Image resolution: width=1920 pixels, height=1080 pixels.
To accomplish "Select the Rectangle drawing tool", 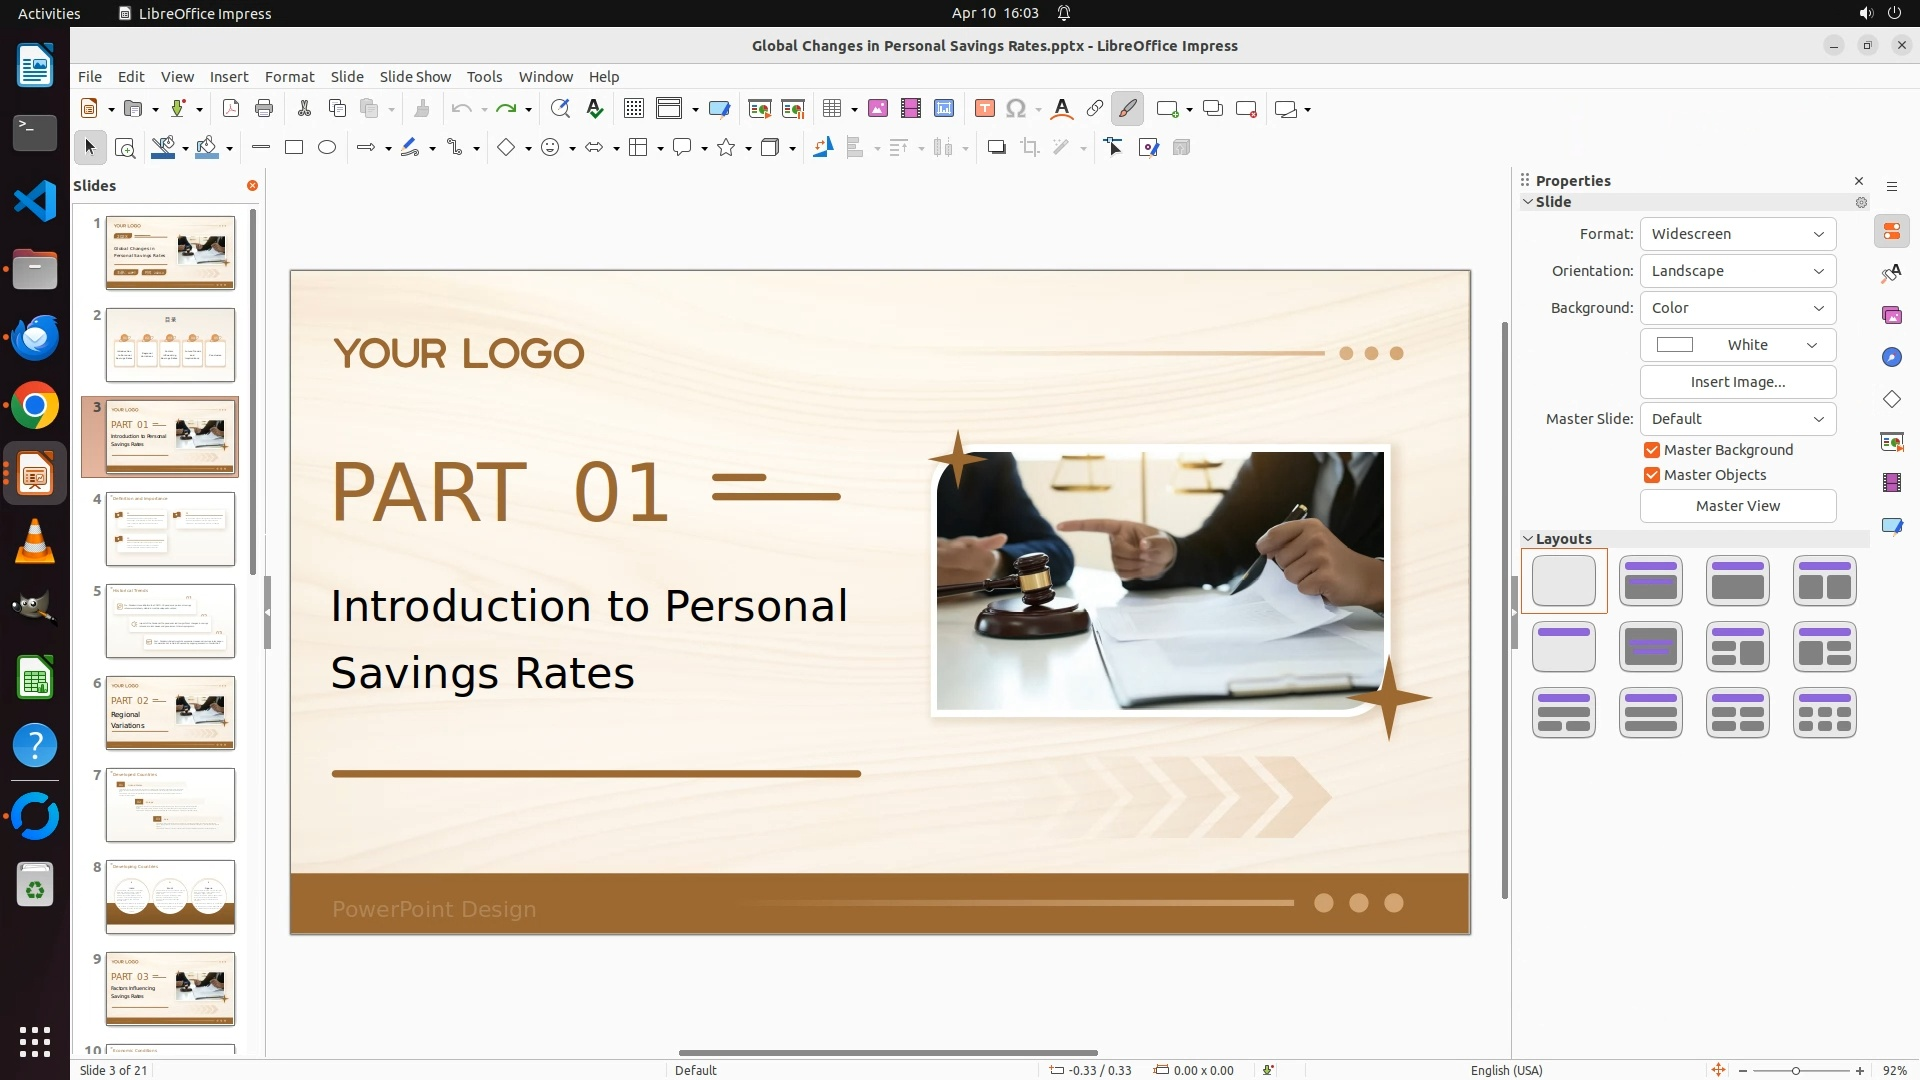I will pyautogui.click(x=294, y=148).
